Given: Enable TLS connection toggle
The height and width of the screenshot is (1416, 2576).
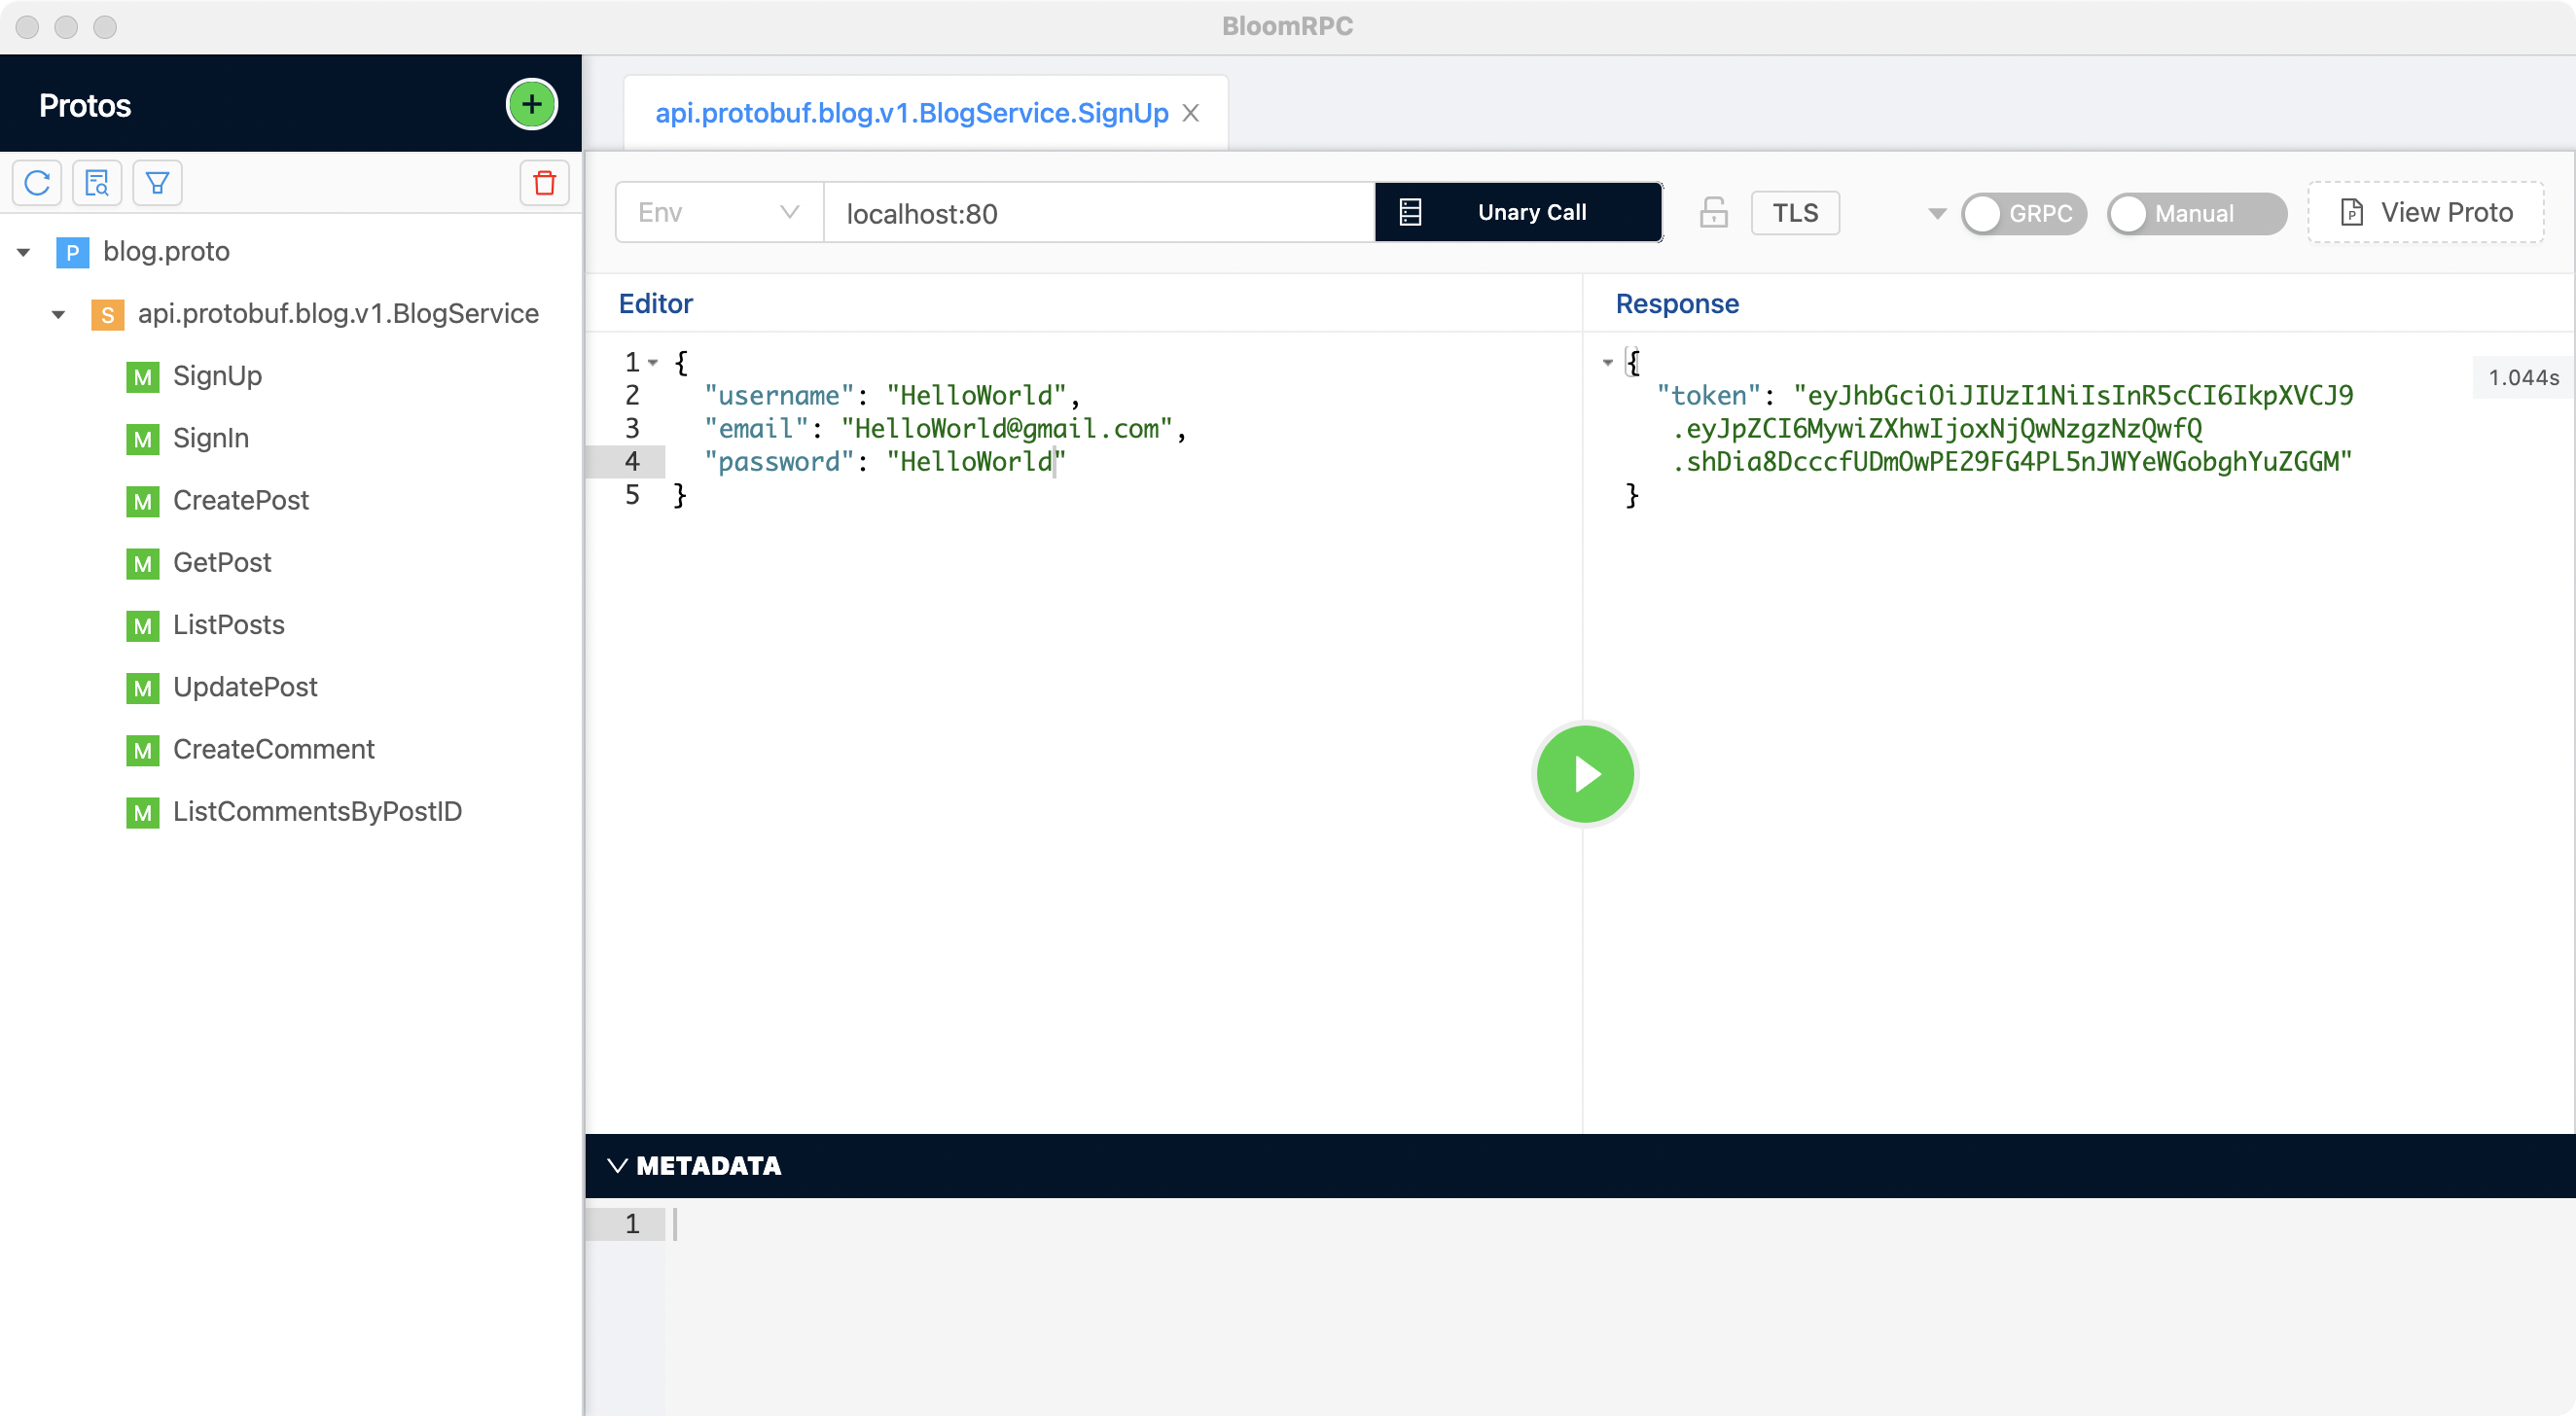Looking at the screenshot, I should (x=1797, y=213).
